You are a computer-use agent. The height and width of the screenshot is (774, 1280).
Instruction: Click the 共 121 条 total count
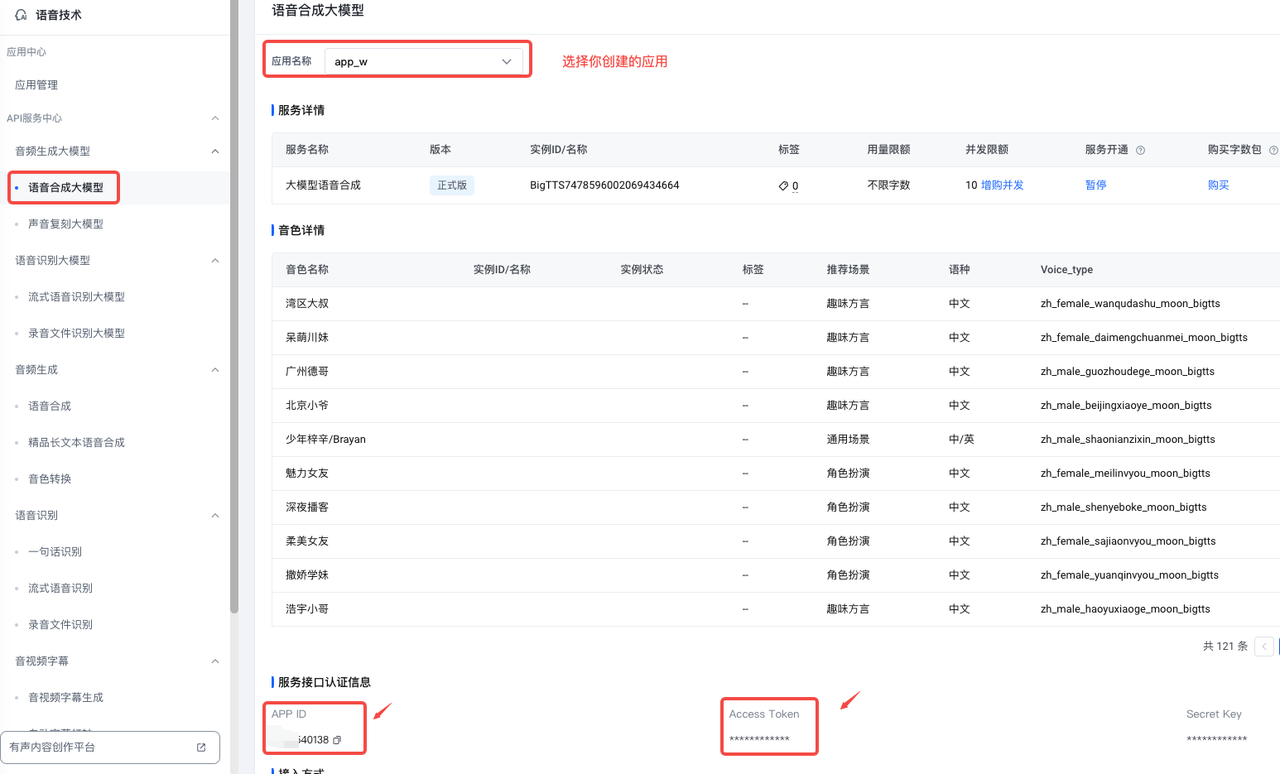[x=1225, y=646]
